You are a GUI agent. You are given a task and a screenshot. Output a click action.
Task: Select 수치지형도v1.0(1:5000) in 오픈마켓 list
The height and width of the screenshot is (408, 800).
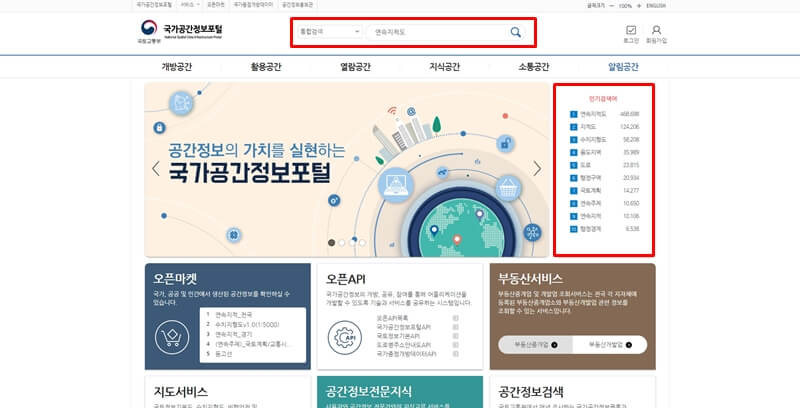point(247,324)
